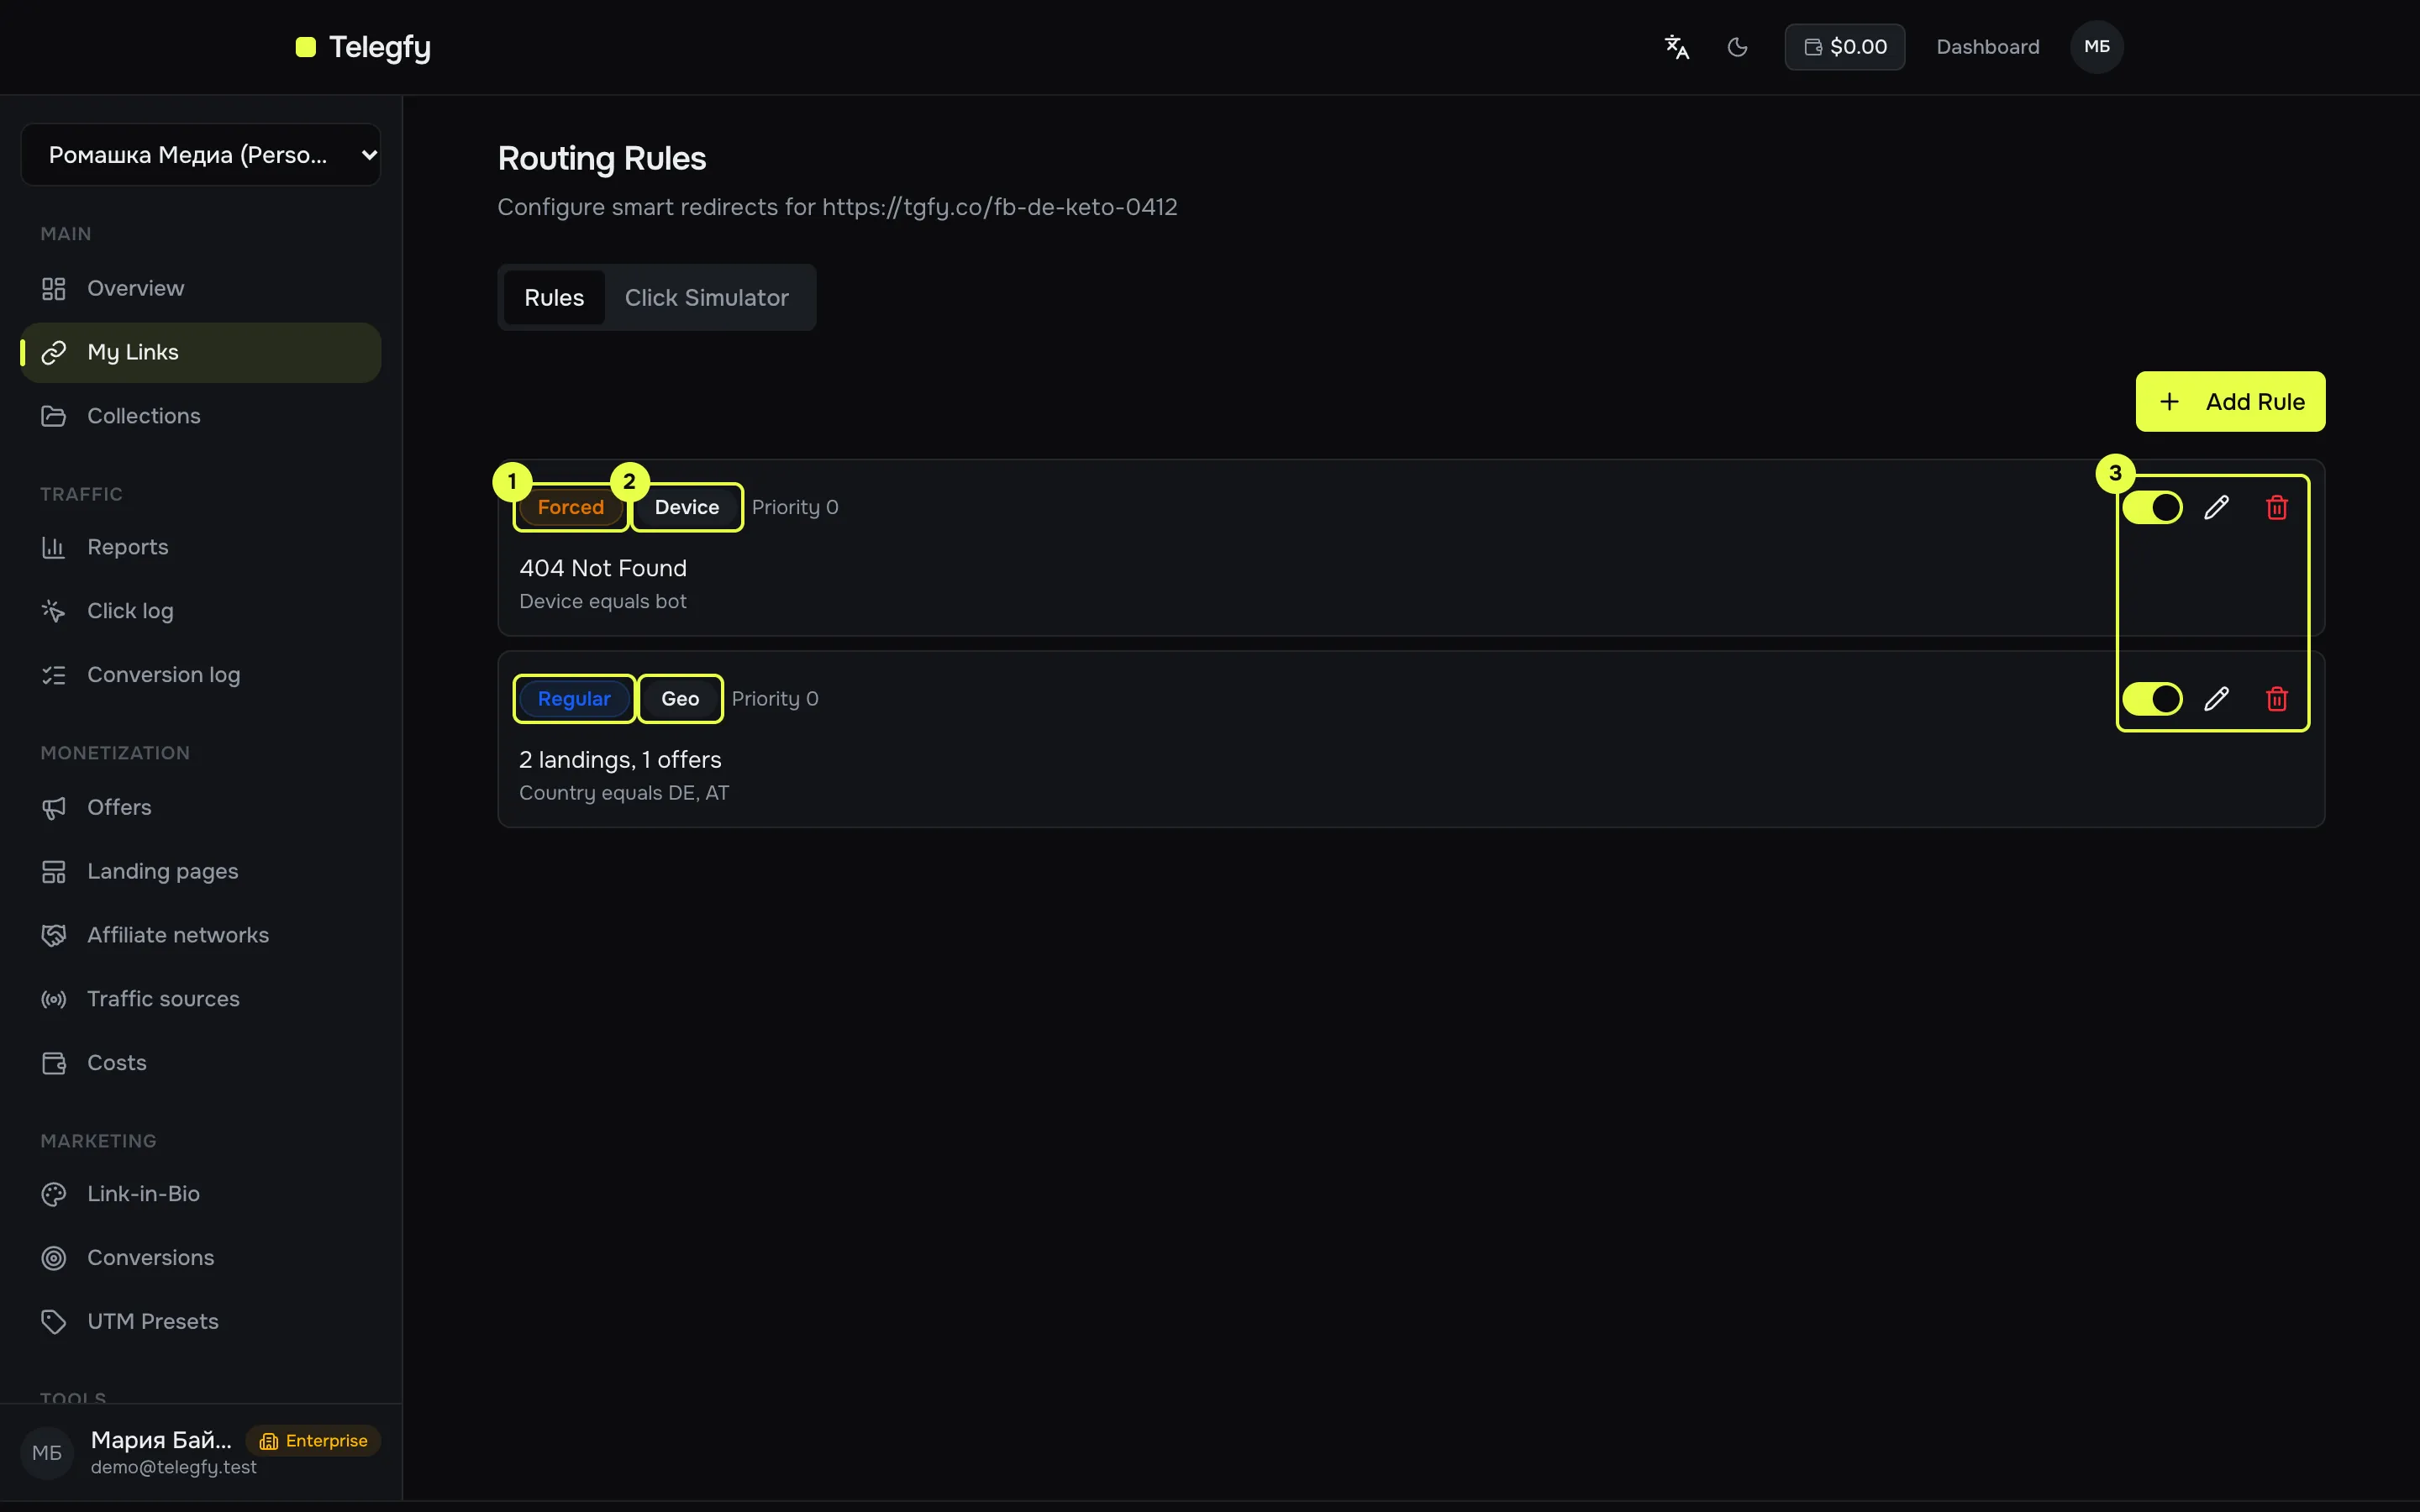Delete the Country equals DE, AT rule

click(x=2277, y=699)
